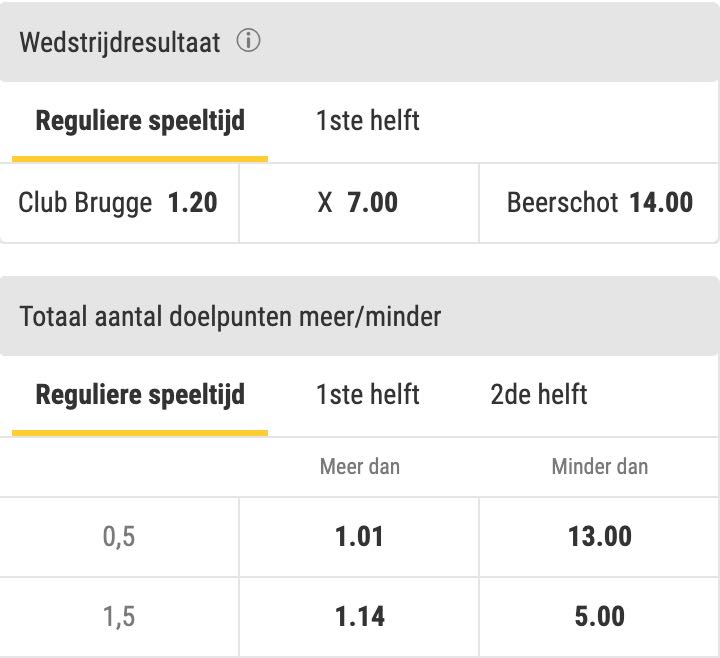The image size is (720, 658).
Task: Bet on Club Brugge at 1.20
Action: [119, 202]
